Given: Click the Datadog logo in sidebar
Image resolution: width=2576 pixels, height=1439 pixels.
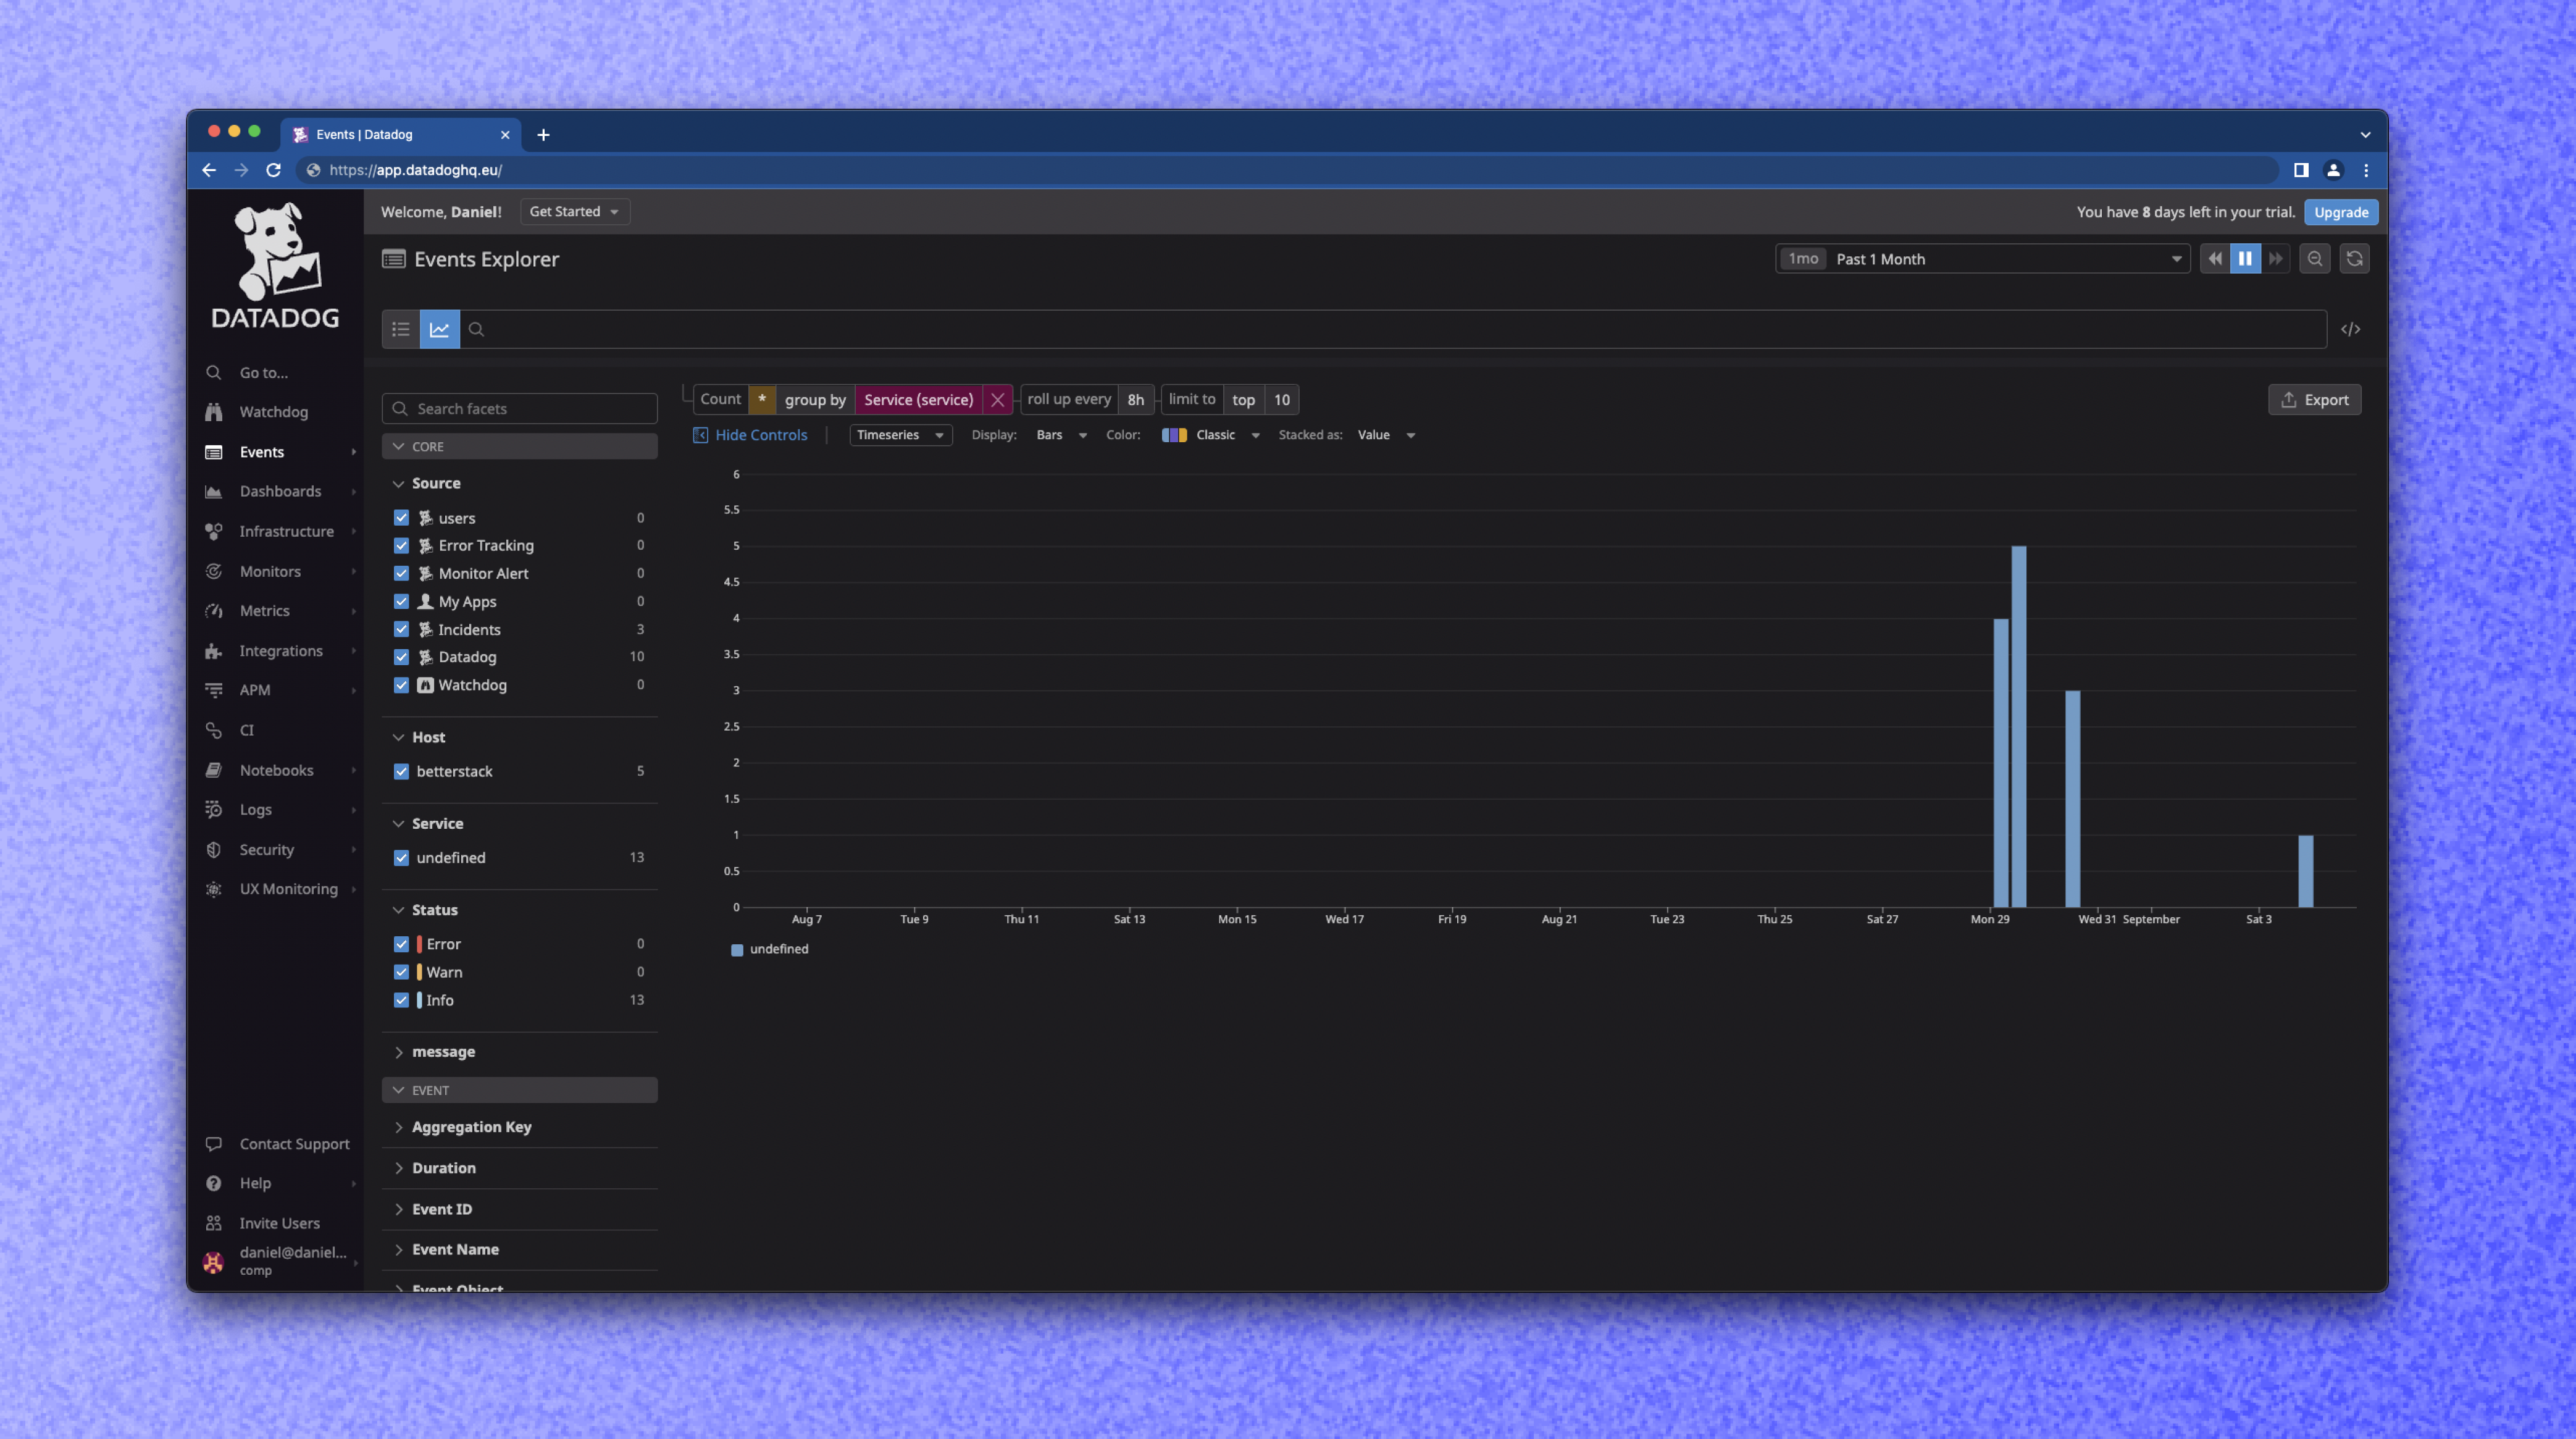Looking at the screenshot, I should tap(275, 265).
